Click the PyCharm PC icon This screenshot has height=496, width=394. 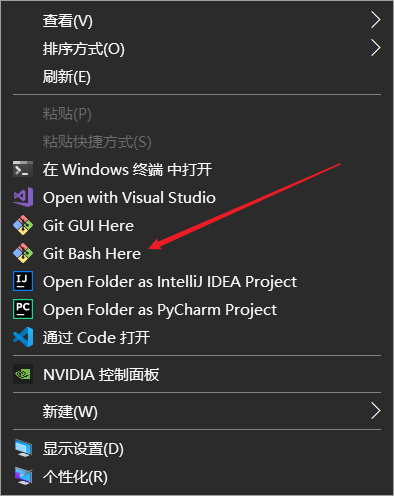pos(23,309)
